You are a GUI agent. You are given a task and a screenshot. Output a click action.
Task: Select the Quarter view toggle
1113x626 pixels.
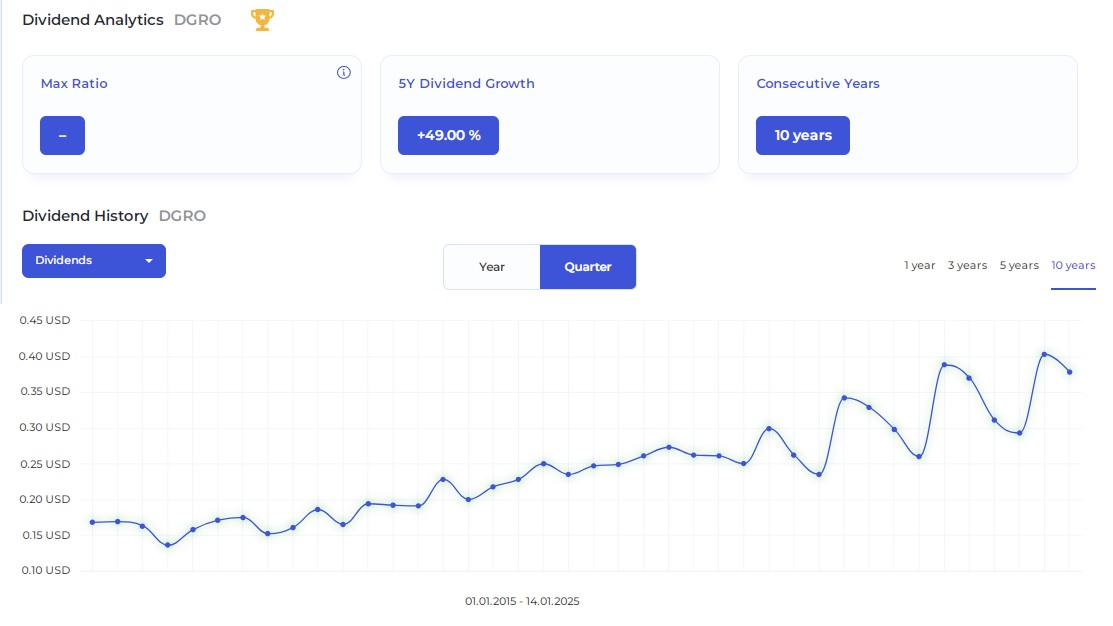pyautogui.click(x=588, y=267)
